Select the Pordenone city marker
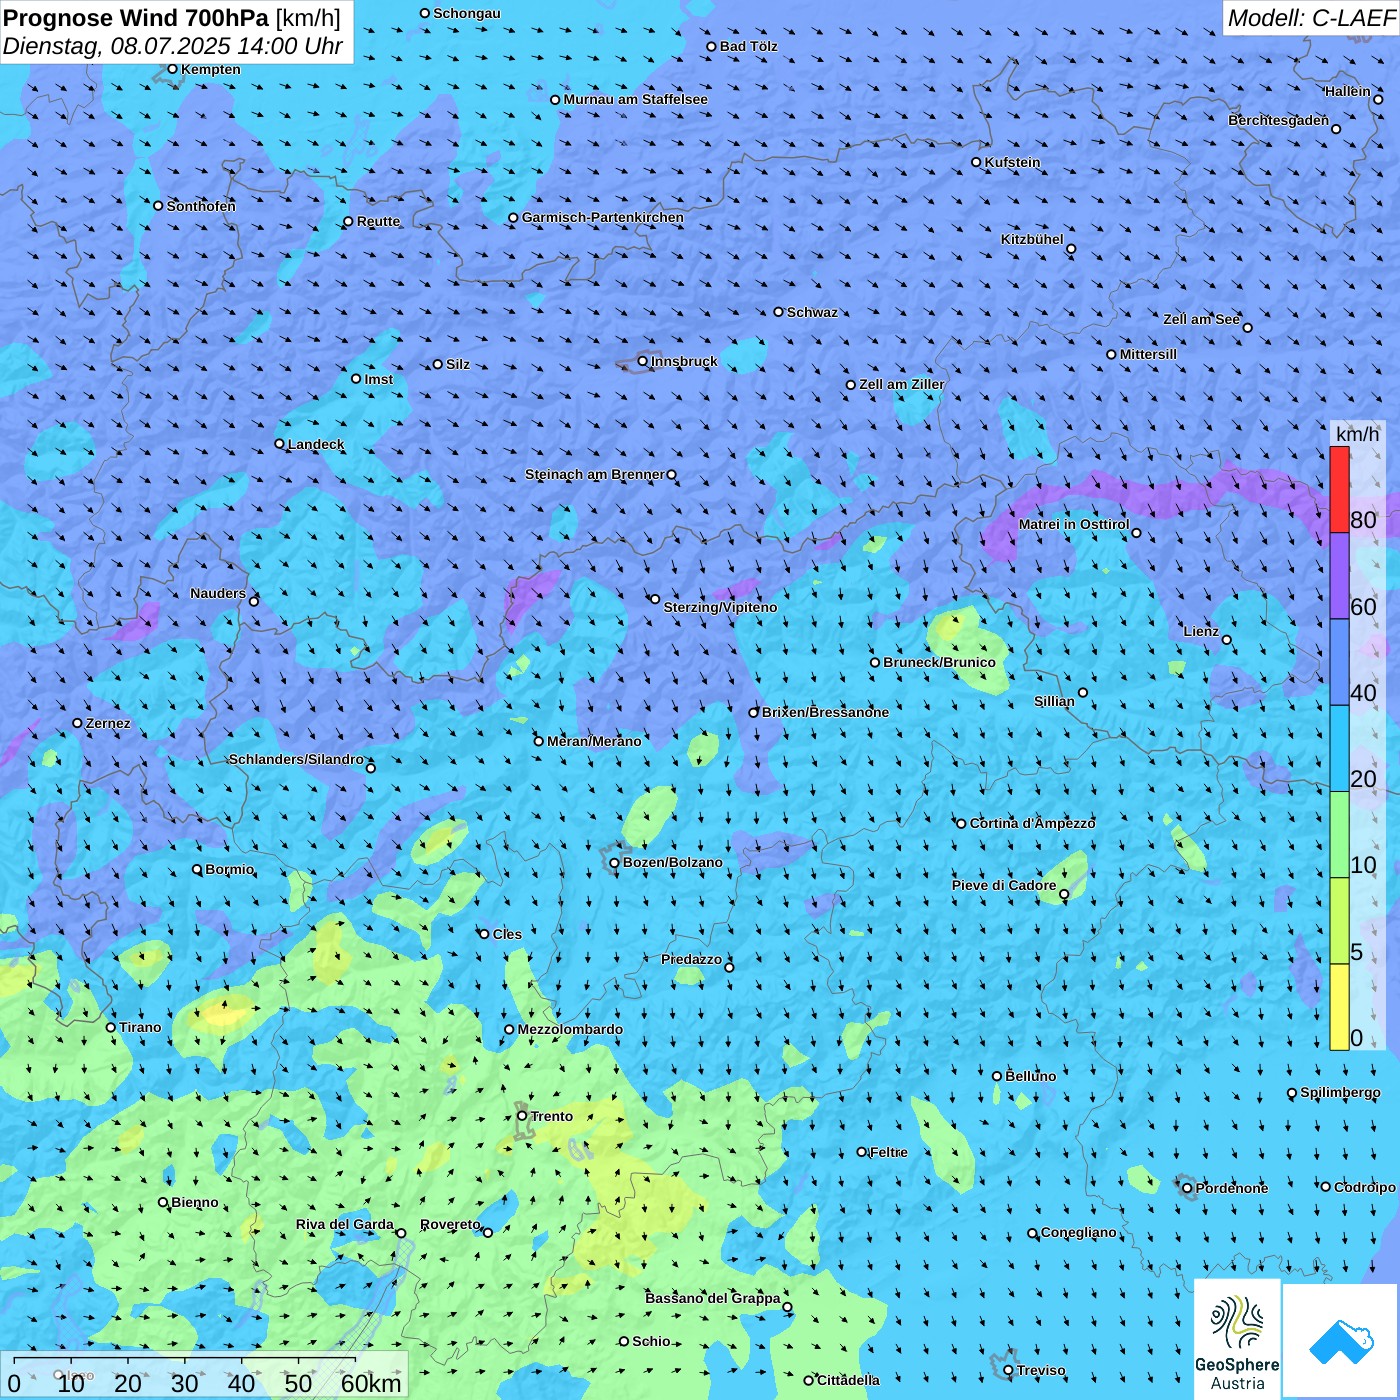1400x1400 pixels. tap(1187, 1188)
